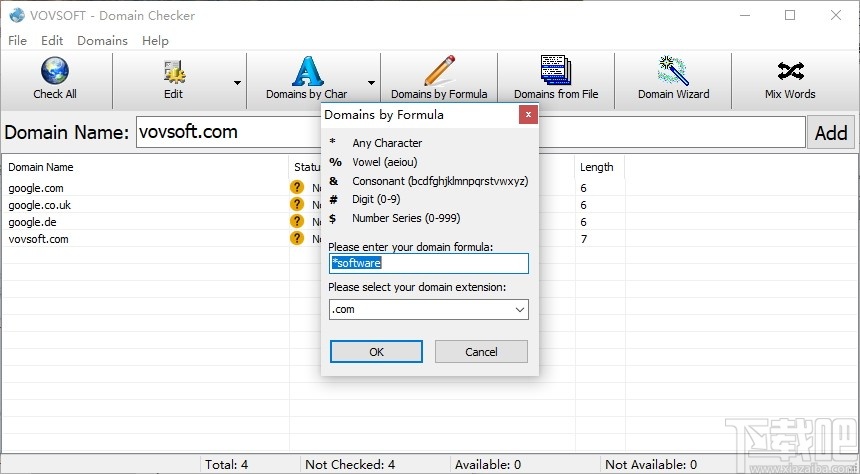Image resolution: width=860 pixels, height=474 pixels.
Task: Launch the Domain Wizard wand icon
Action: point(673,71)
